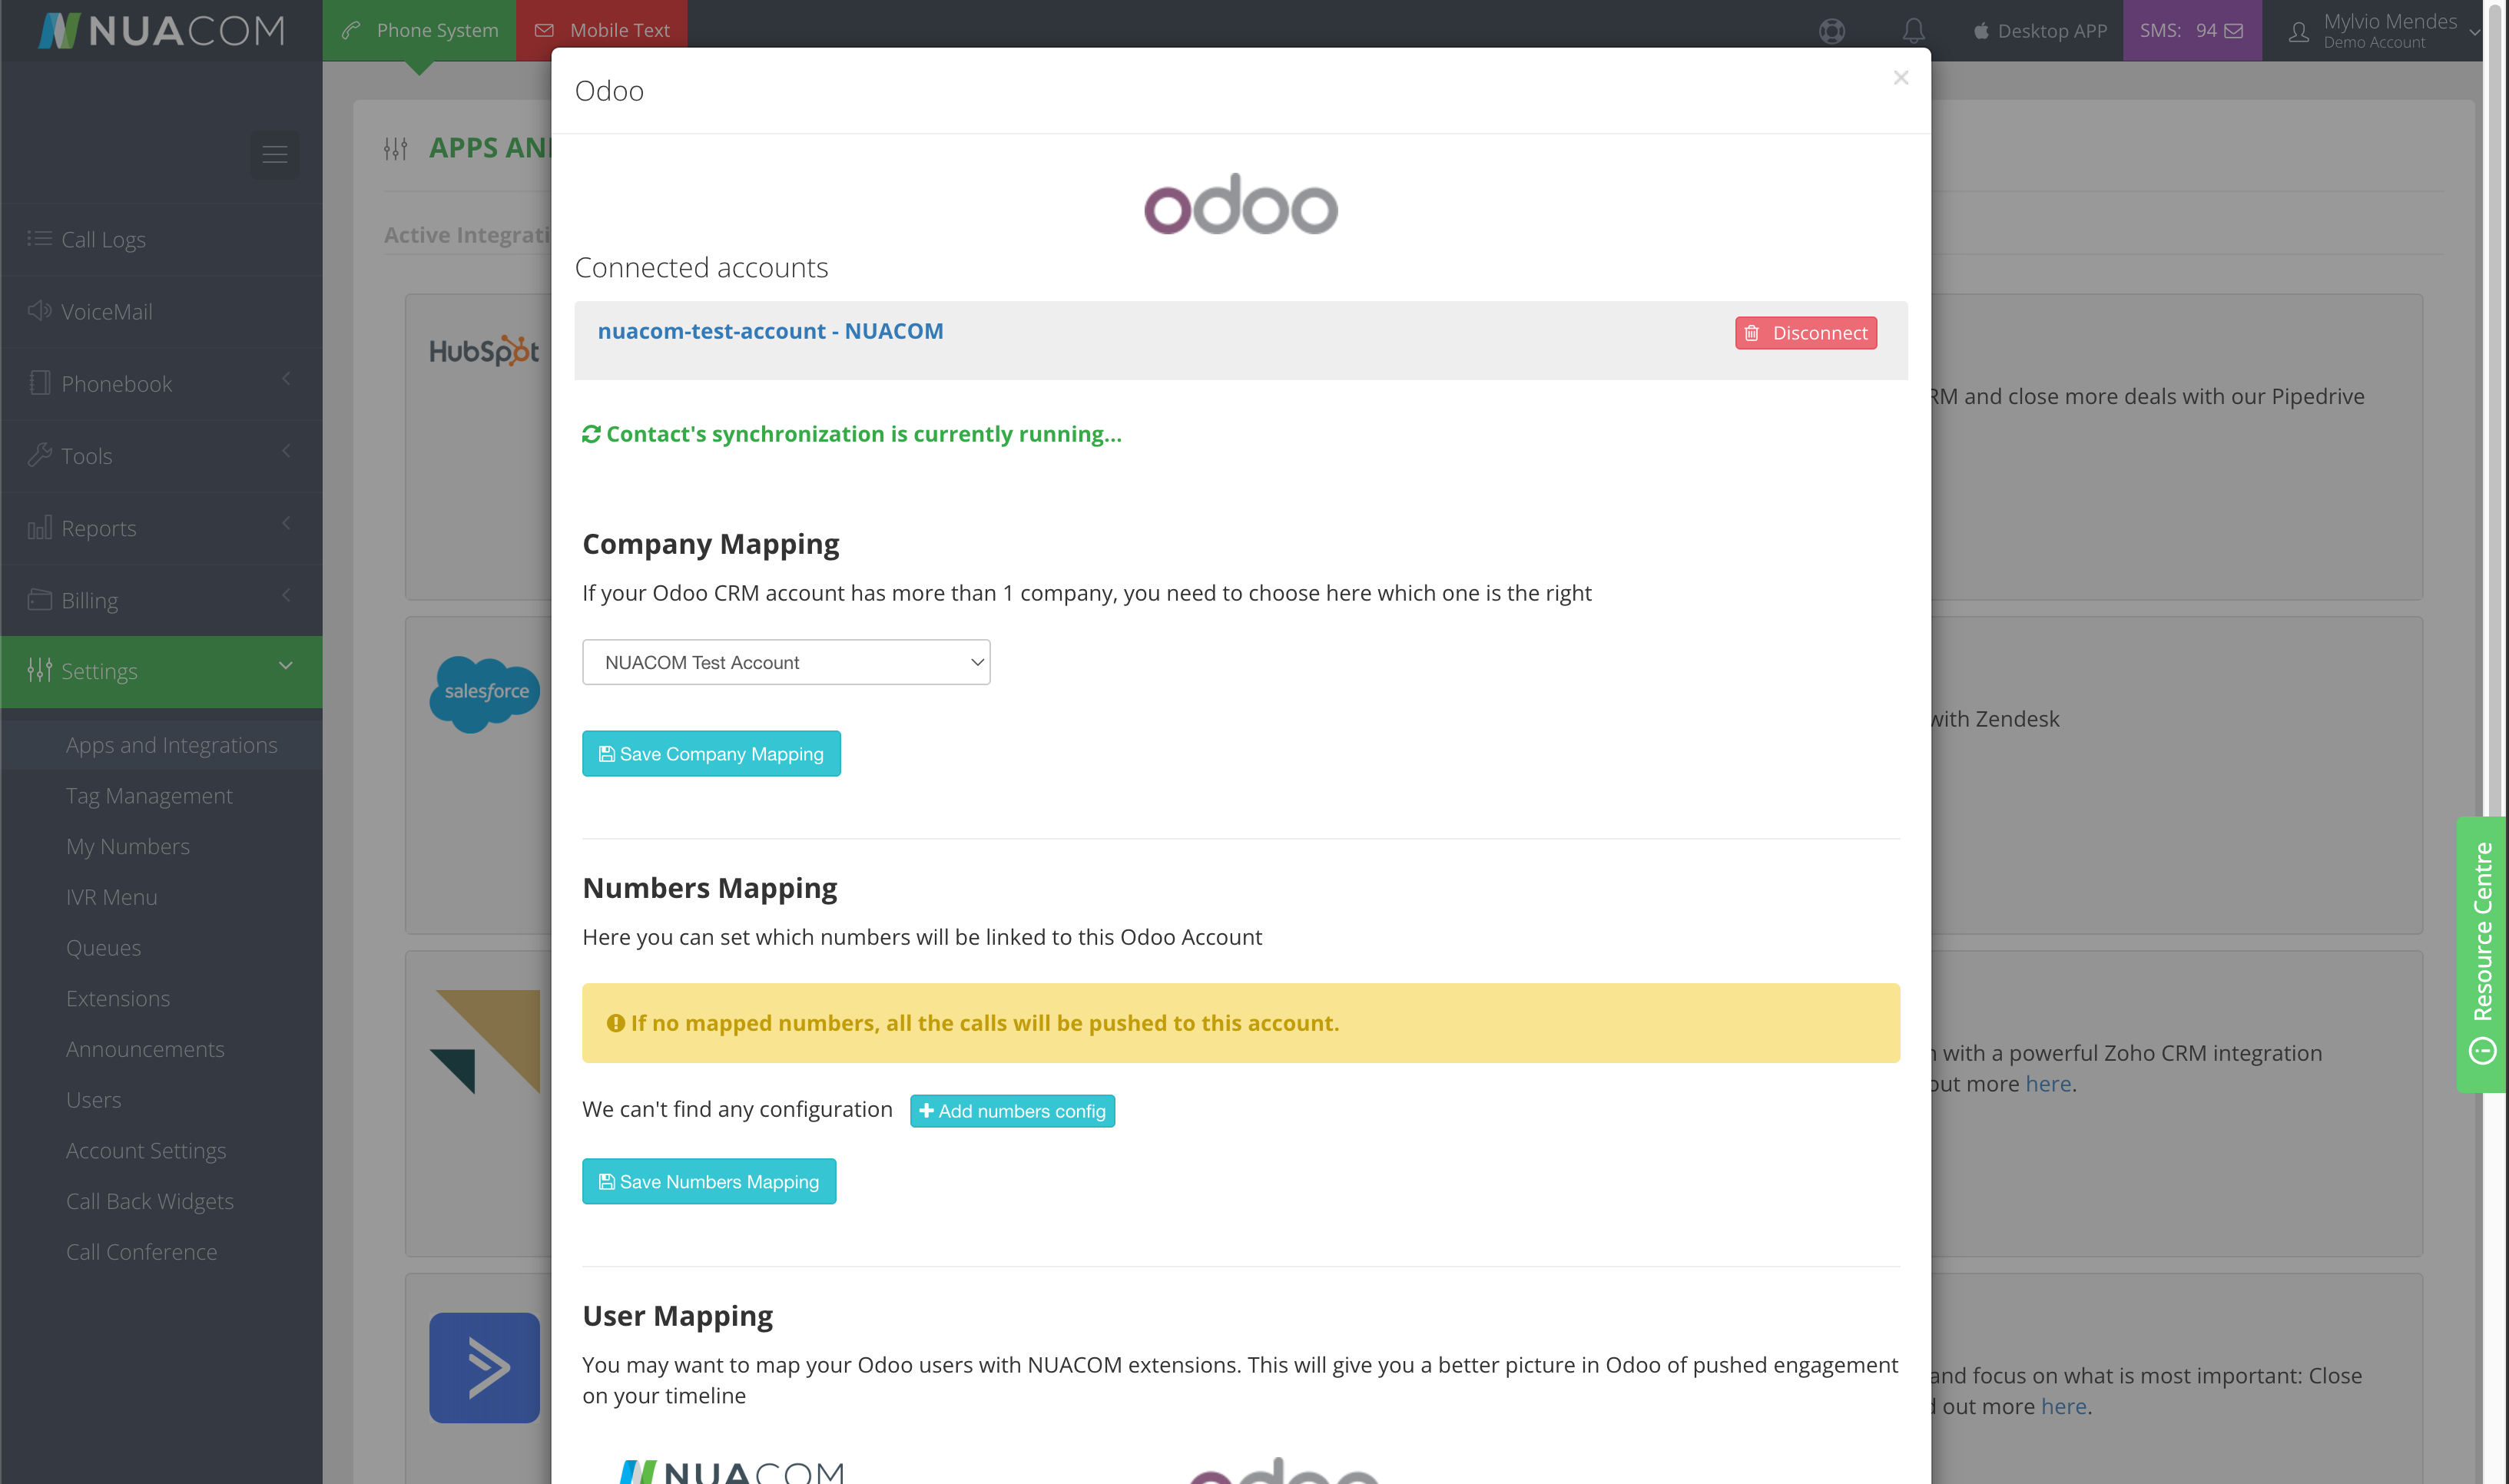Open Tag Management in settings submenu
The height and width of the screenshot is (1484, 2509).
(149, 796)
